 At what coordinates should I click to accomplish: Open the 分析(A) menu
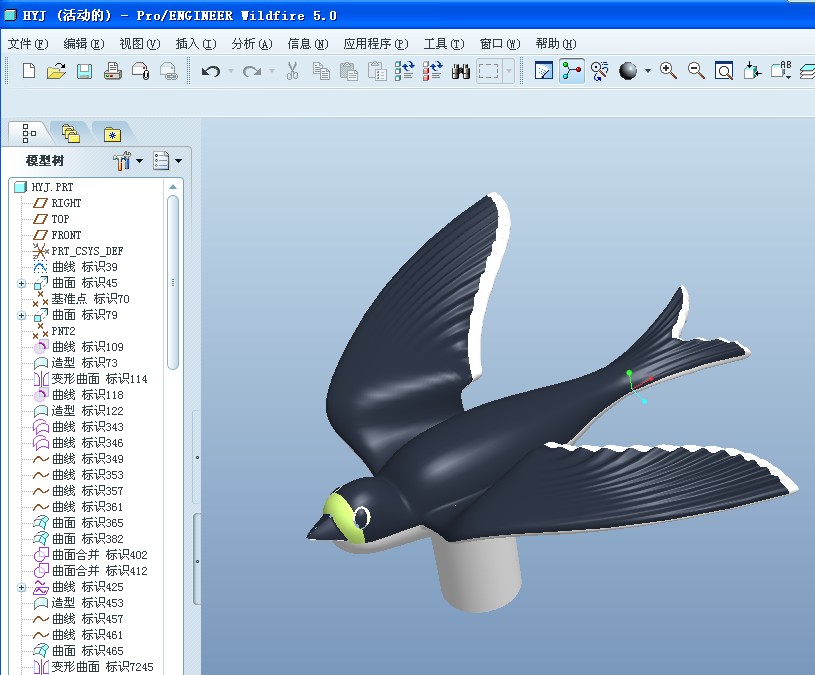coord(252,44)
